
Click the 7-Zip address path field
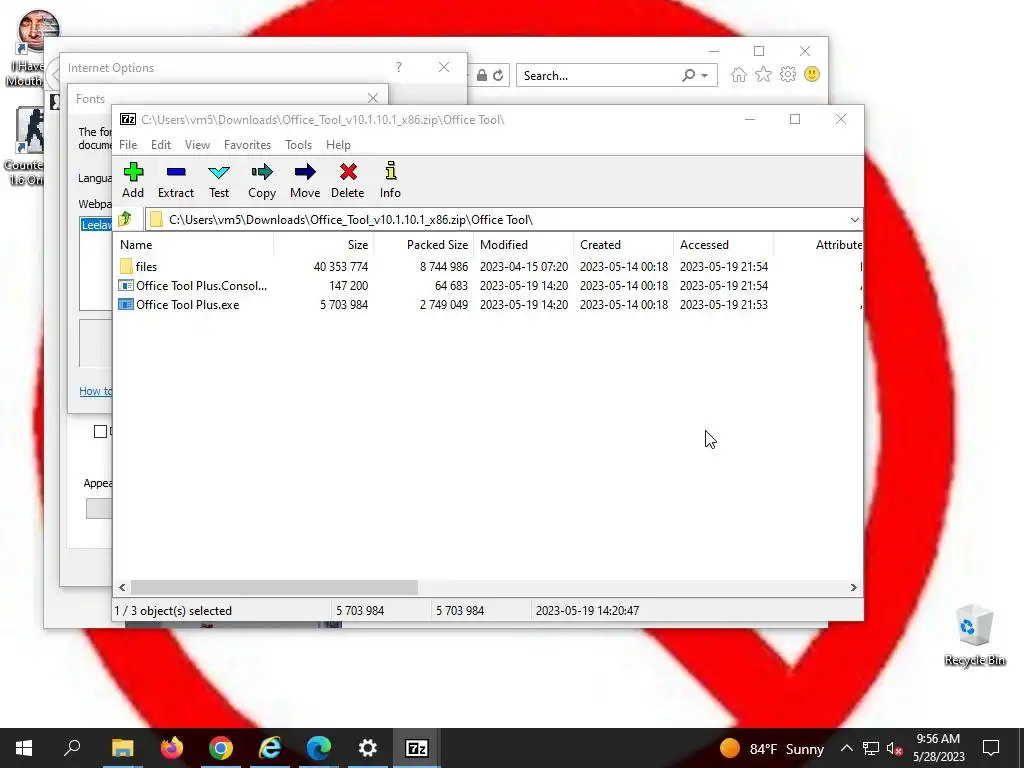[504, 219]
